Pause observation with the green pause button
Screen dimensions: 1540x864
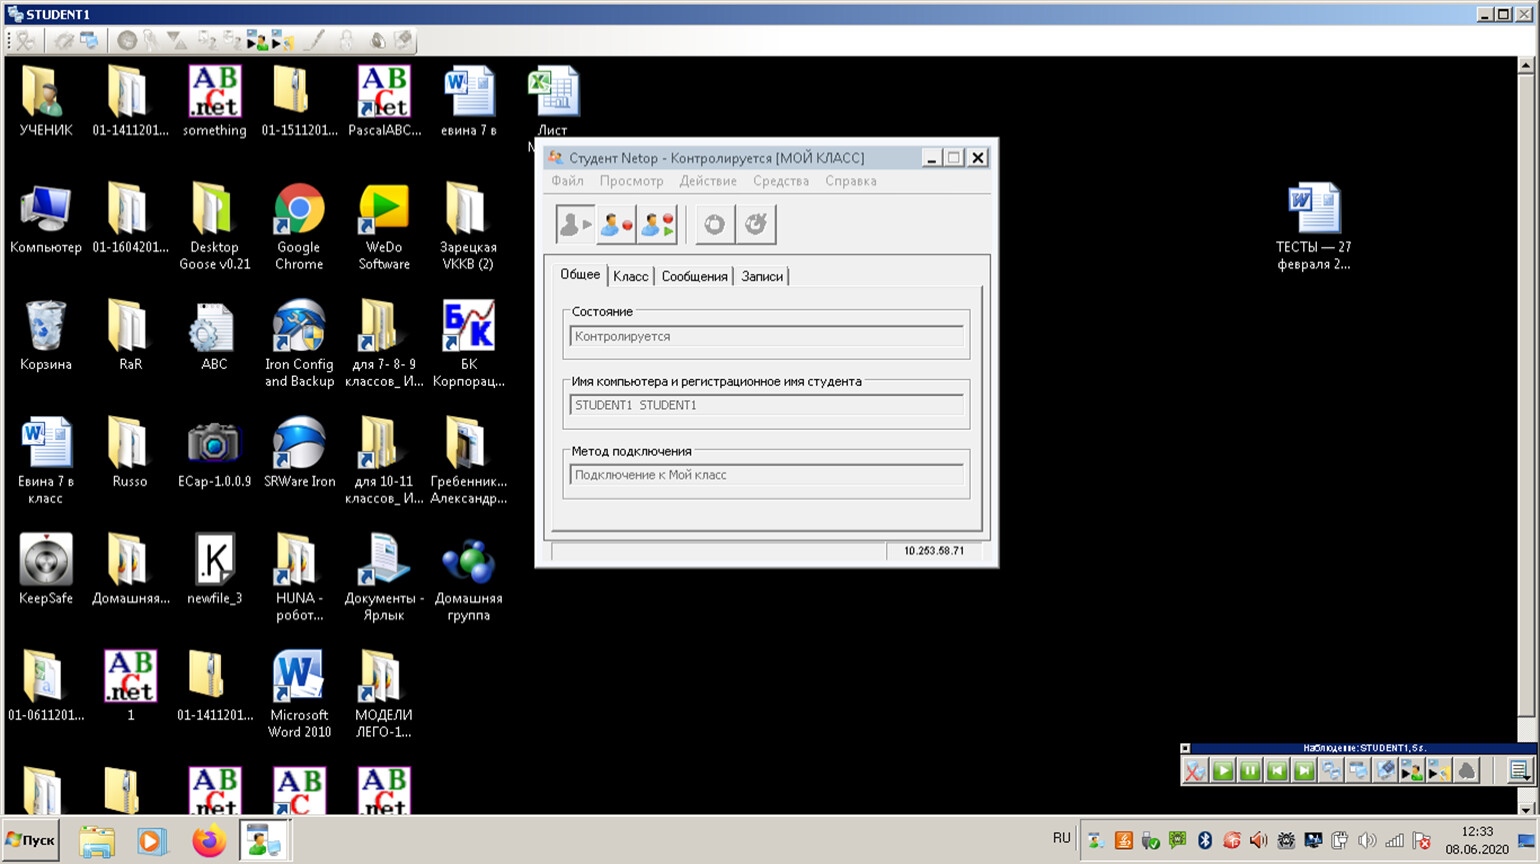point(1249,771)
